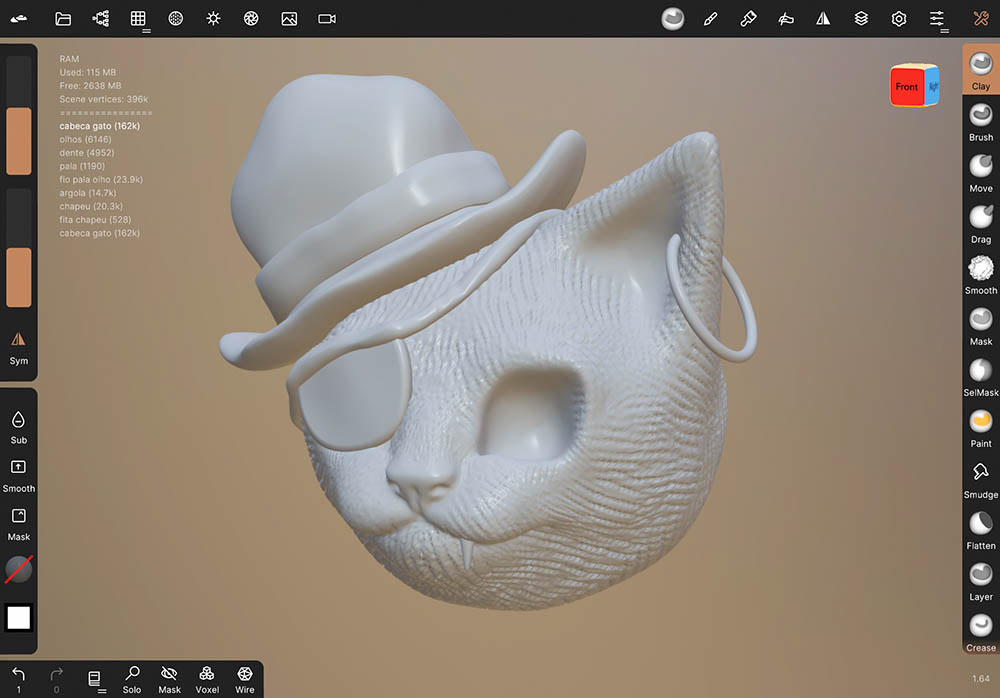Select the Paint tool
Viewport: 1000px width, 698px height.
[x=981, y=428]
